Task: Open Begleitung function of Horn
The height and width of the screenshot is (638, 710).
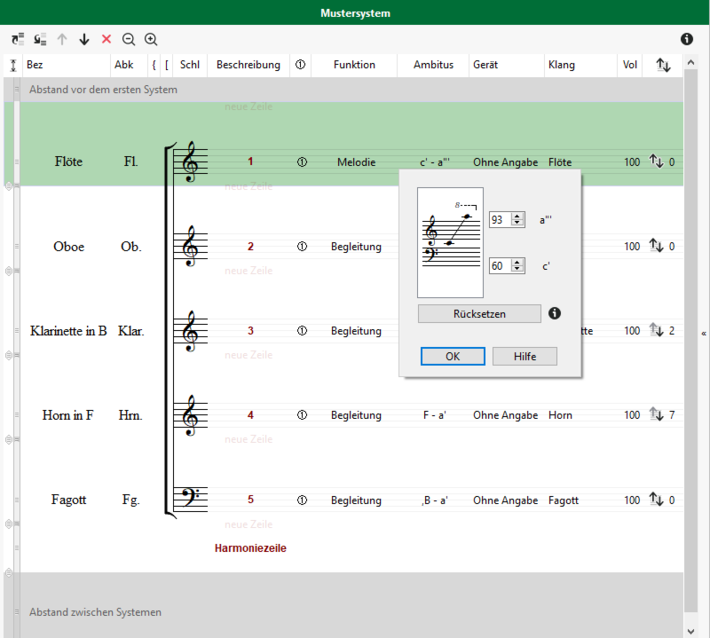Action: (356, 415)
